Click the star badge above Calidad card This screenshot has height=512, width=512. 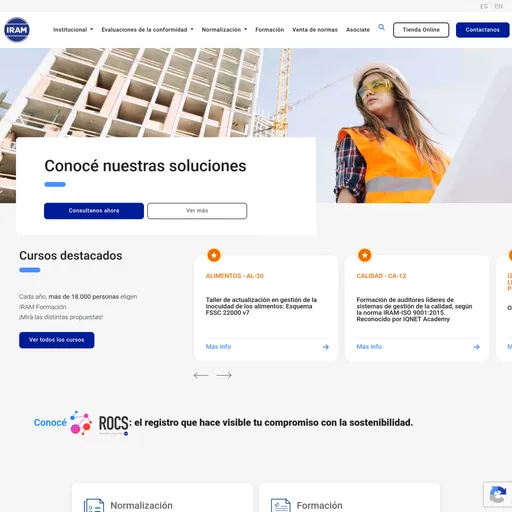pos(365,255)
